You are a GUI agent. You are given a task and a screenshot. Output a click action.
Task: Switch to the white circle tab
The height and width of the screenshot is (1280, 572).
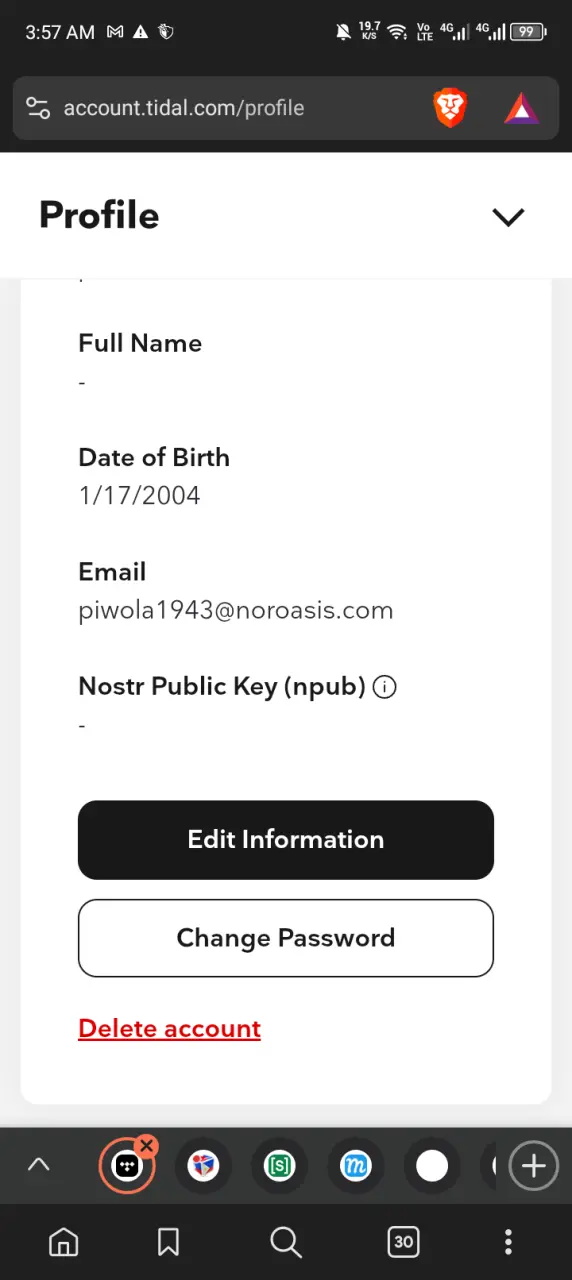tap(432, 1166)
